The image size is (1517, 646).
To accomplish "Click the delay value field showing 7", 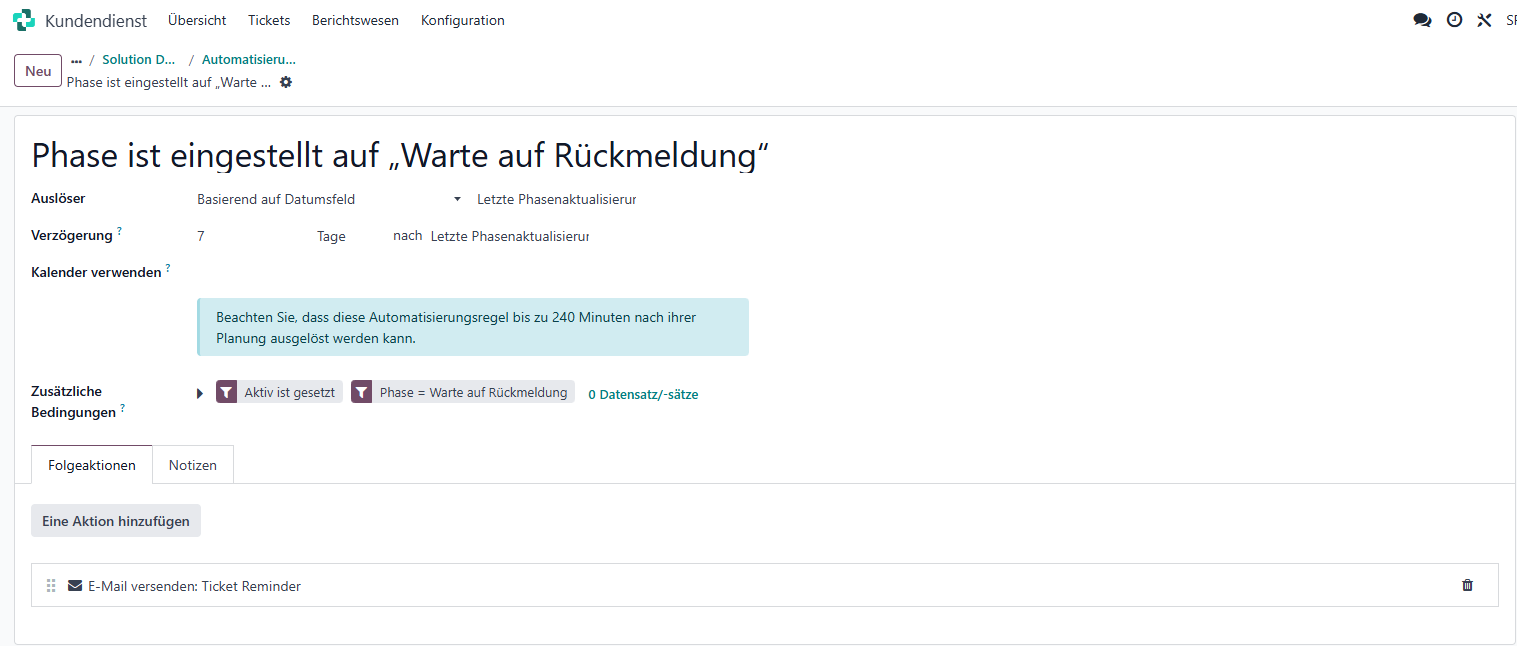I will [x=250, y=237].
